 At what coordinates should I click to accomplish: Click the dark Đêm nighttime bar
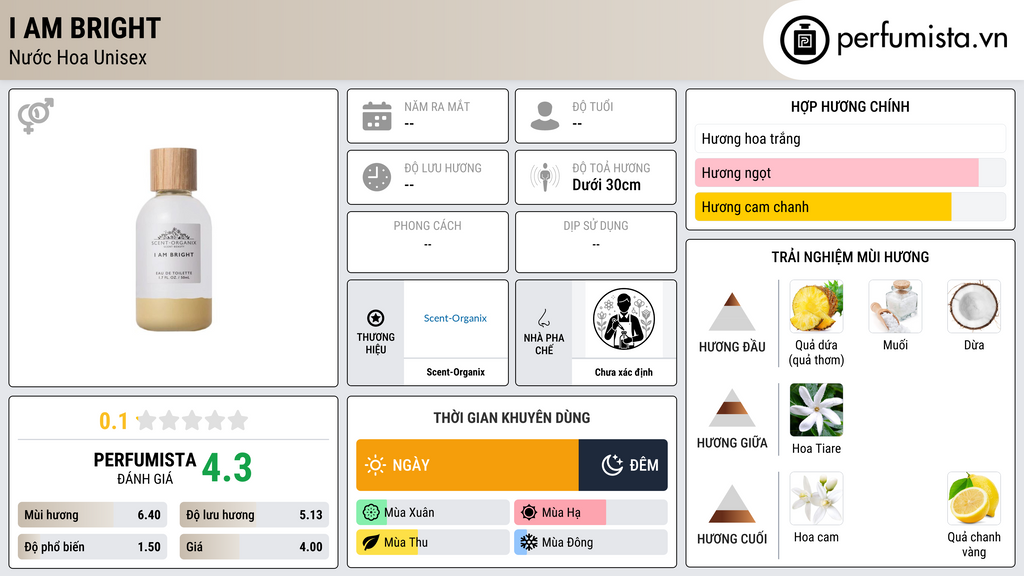coord(623,465)
